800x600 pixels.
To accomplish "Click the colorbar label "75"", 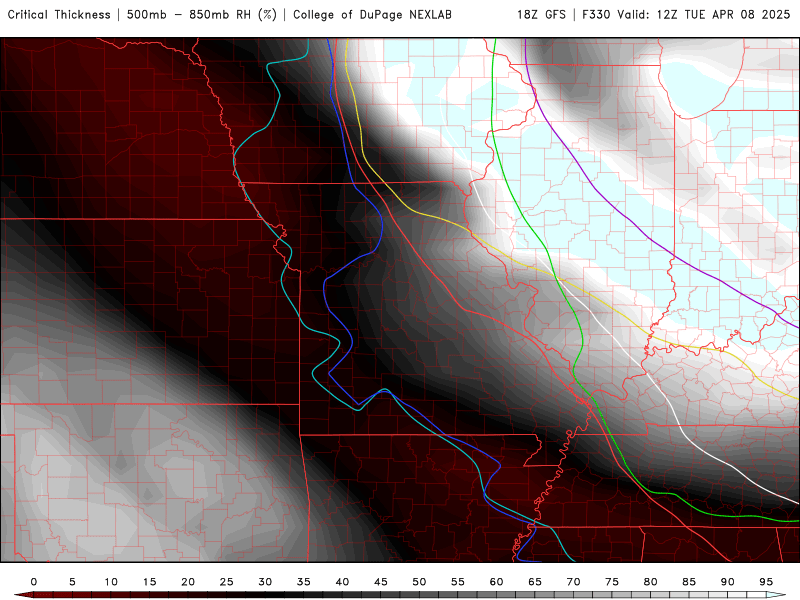I will coord(612,582).
